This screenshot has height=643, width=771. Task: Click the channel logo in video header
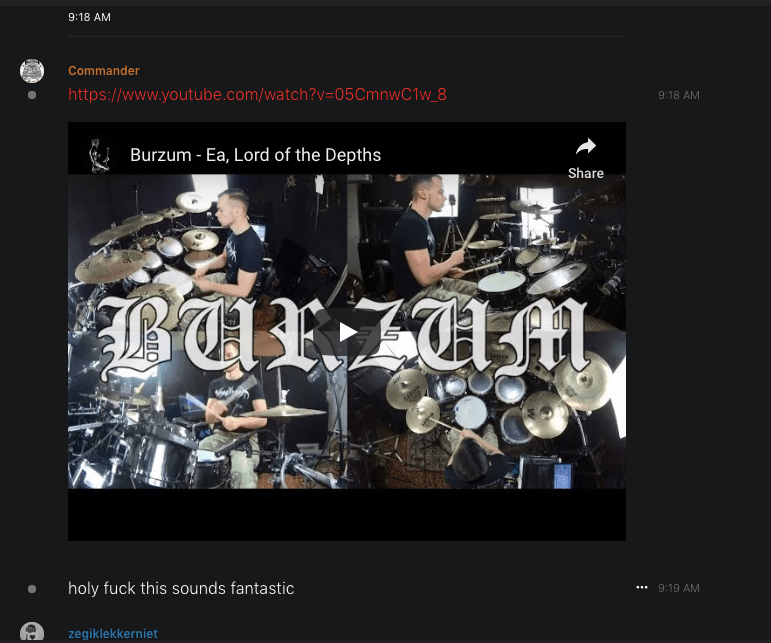(x=98, y=155)
